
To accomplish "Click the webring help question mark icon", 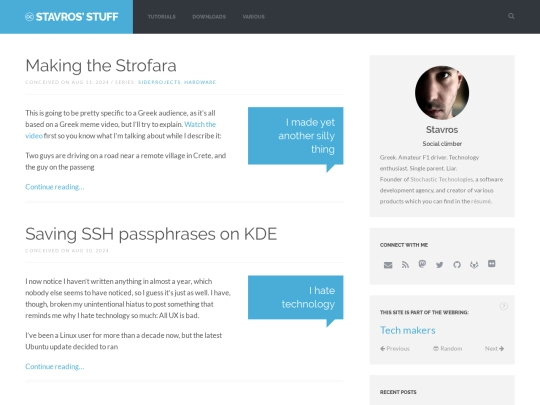I will (x=503, y=306).
